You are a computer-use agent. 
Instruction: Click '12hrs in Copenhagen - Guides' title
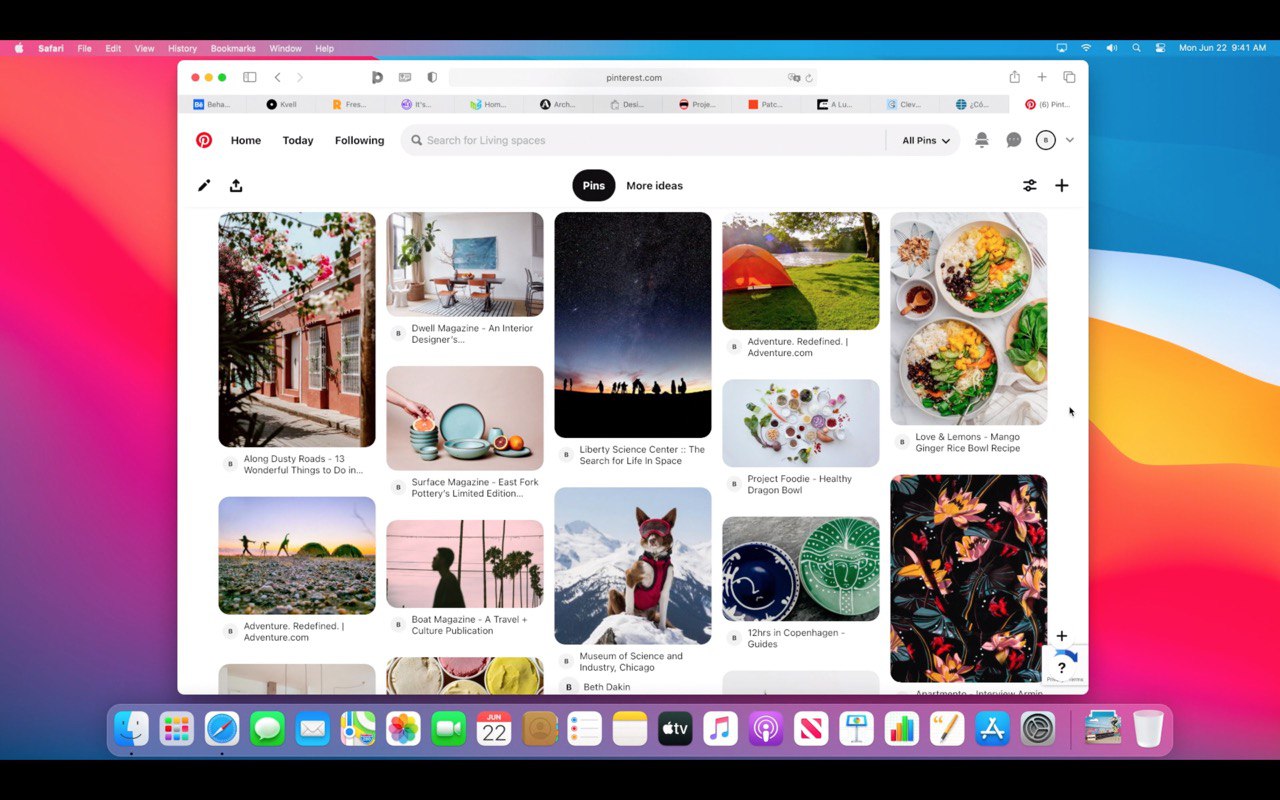(x=796, y=638)
